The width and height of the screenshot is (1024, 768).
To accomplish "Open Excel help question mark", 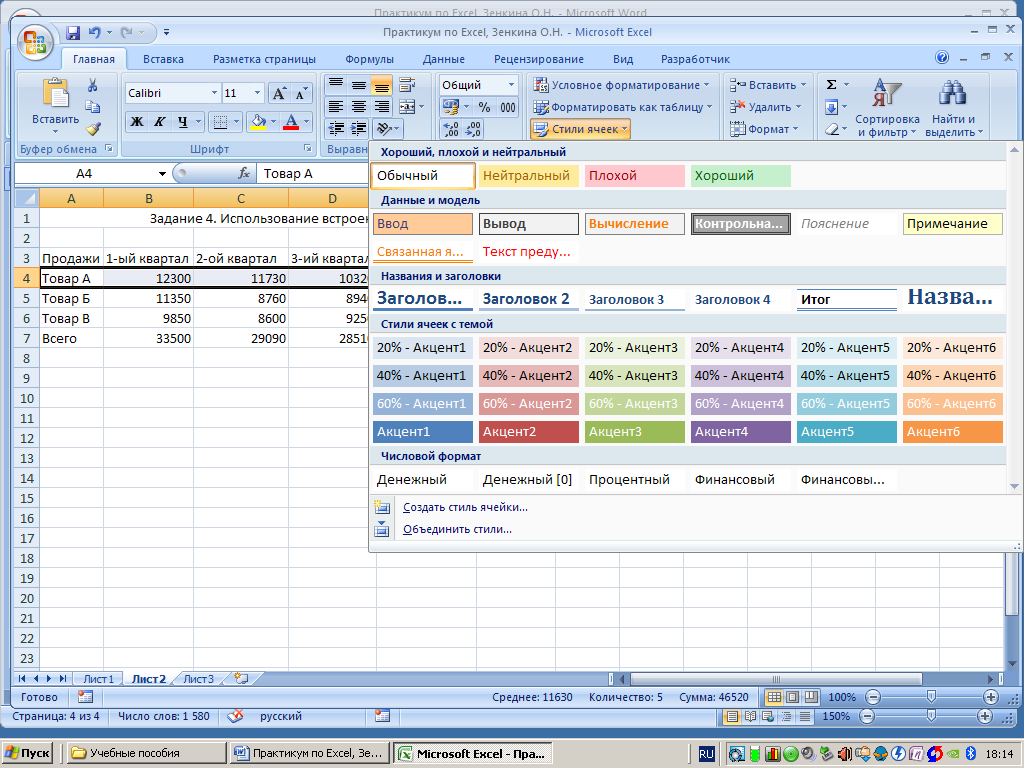I will point(942,57).
